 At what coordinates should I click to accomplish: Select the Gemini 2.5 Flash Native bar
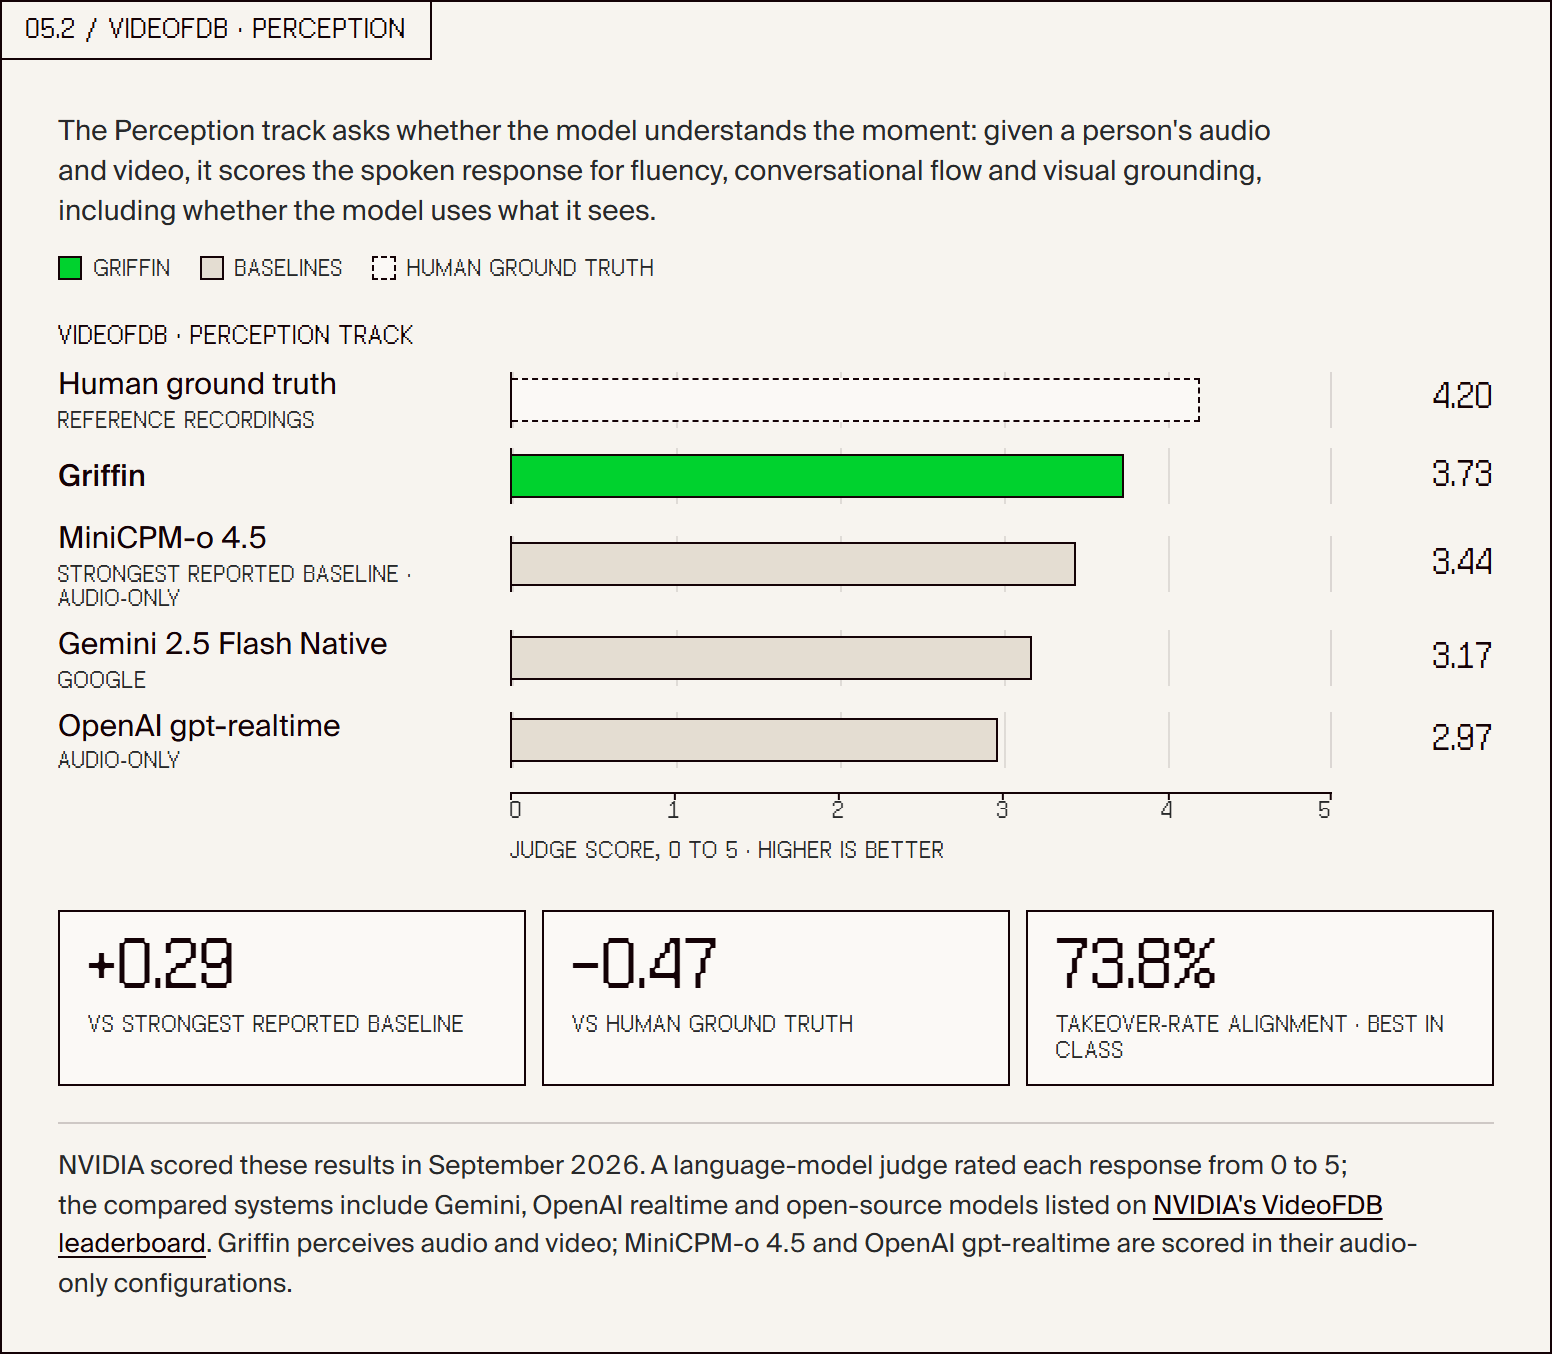coord(771,658)
